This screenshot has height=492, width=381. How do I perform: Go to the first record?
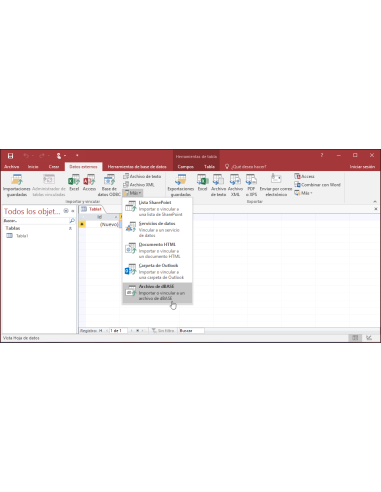point(100,331)
